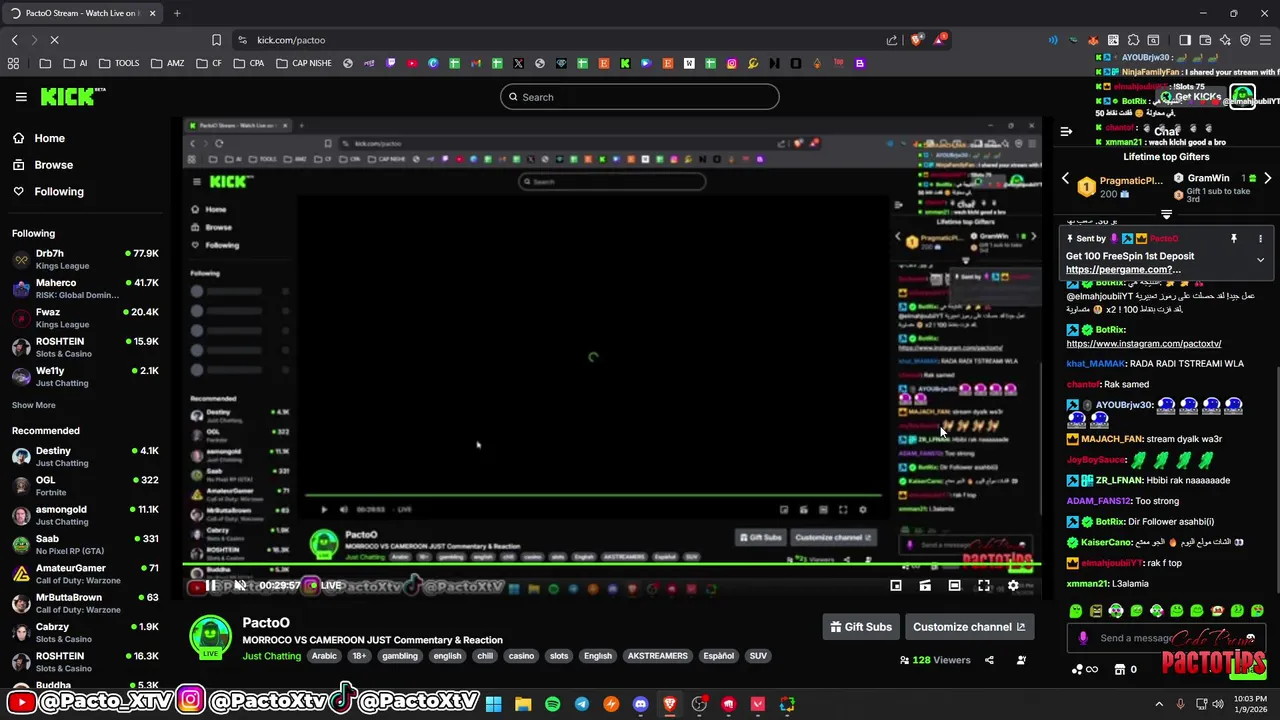The image size is (1280, 720).
Task: Open the Just Chatting category link
Action: (x=271, y=656)
